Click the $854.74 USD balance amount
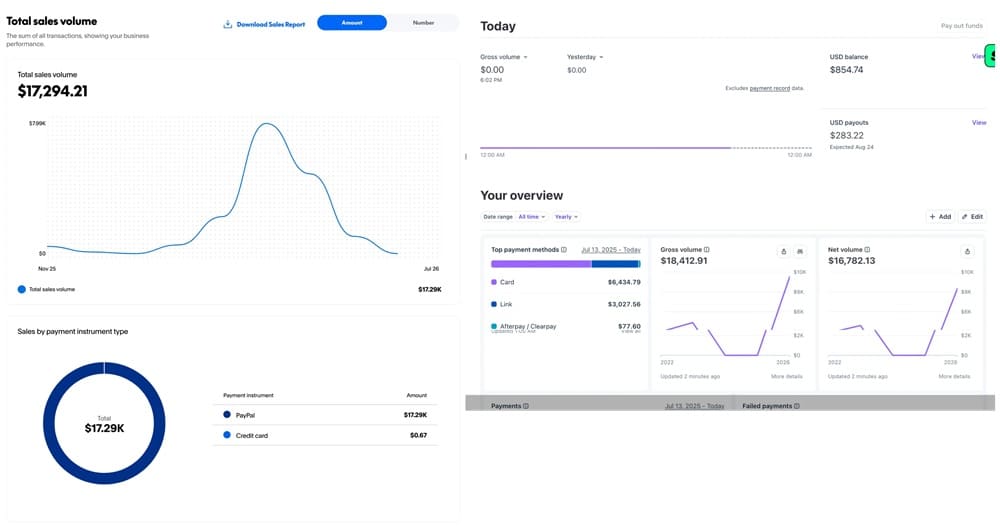The width and height of the screenshot is (1000, 529). tap(846, 70)
